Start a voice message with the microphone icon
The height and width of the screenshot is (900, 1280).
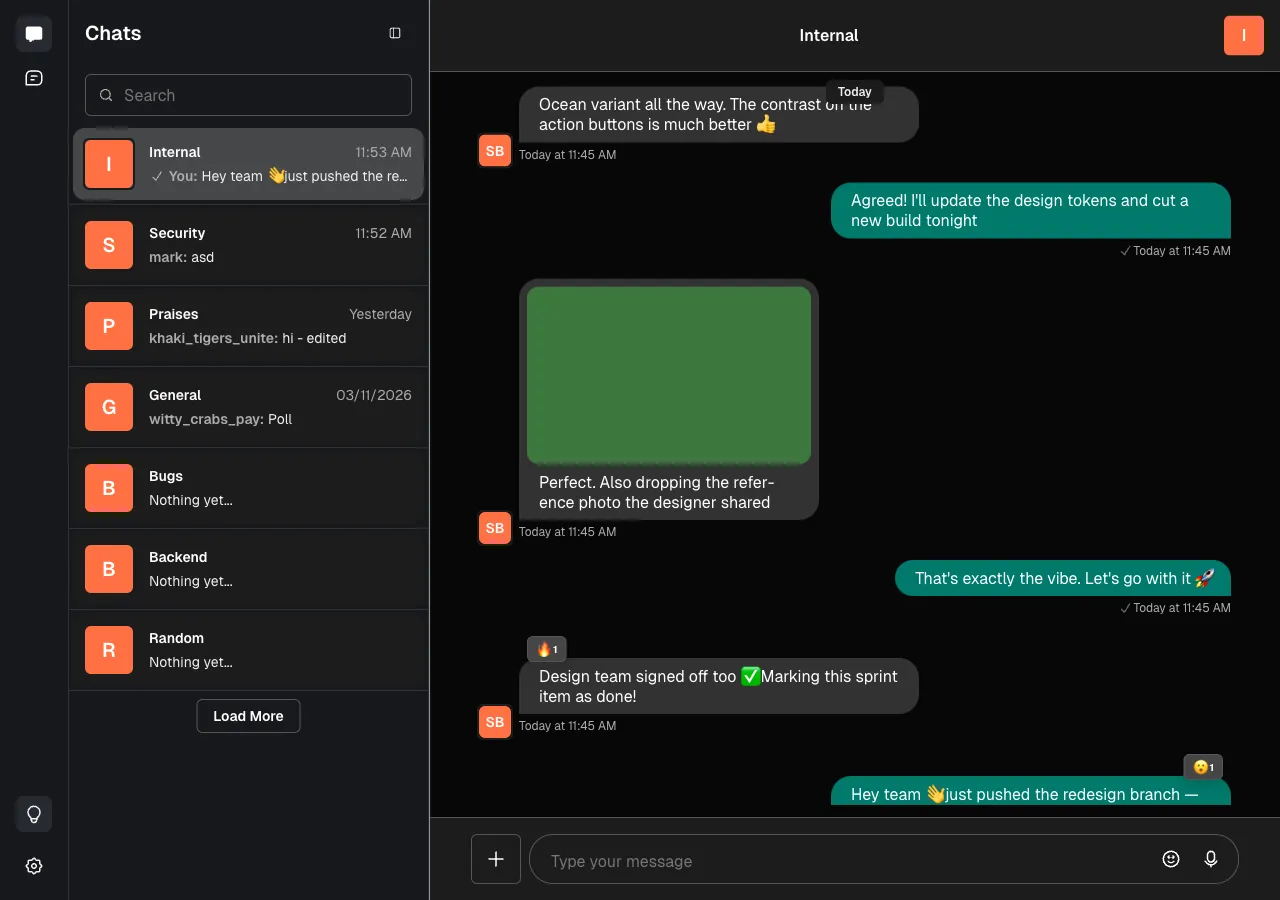(x=1211, y=859)
